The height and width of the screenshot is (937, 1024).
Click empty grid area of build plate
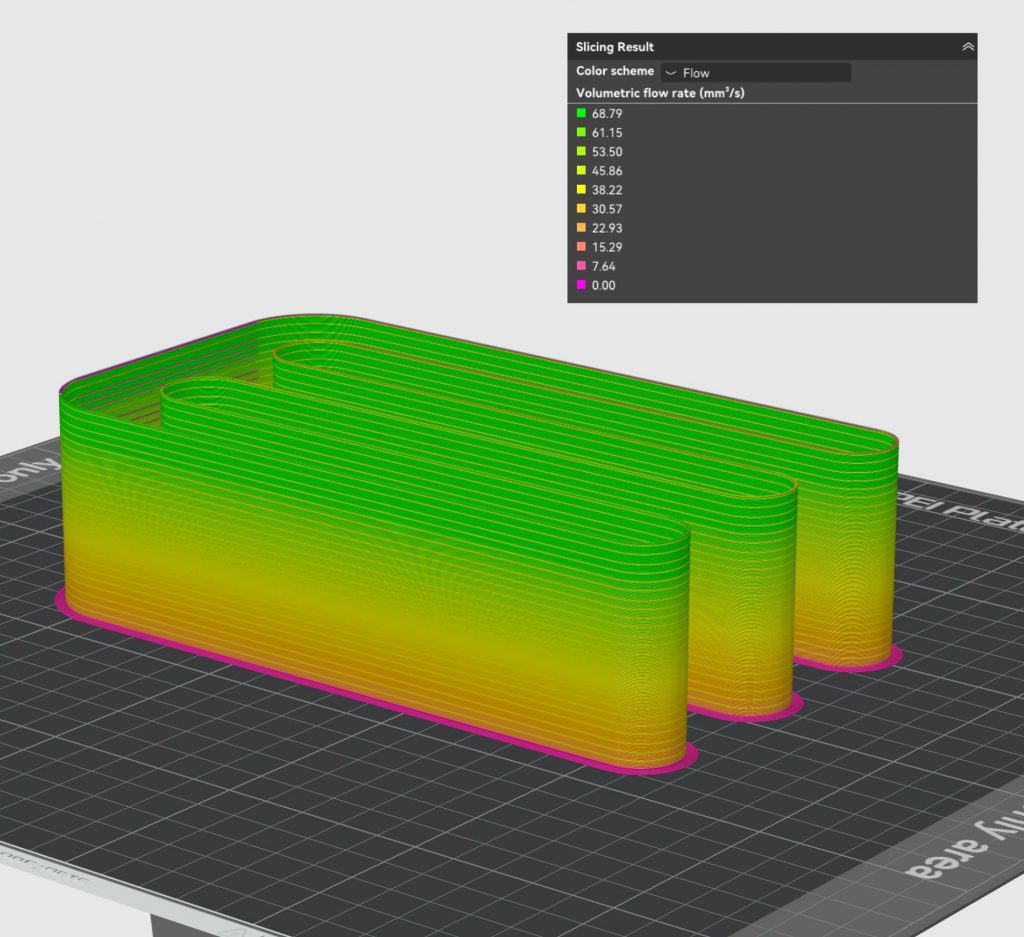(x=300, y=820)
